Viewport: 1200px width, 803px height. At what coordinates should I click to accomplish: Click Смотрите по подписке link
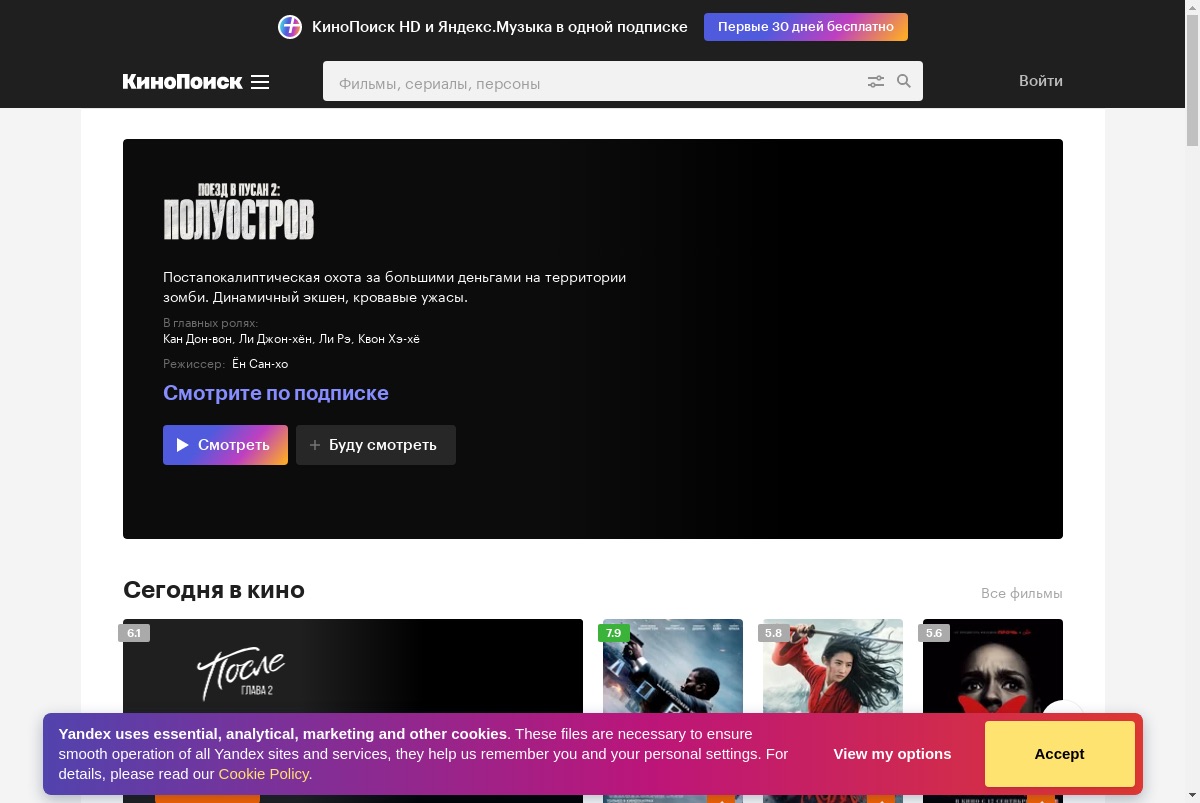pos(276,393)
